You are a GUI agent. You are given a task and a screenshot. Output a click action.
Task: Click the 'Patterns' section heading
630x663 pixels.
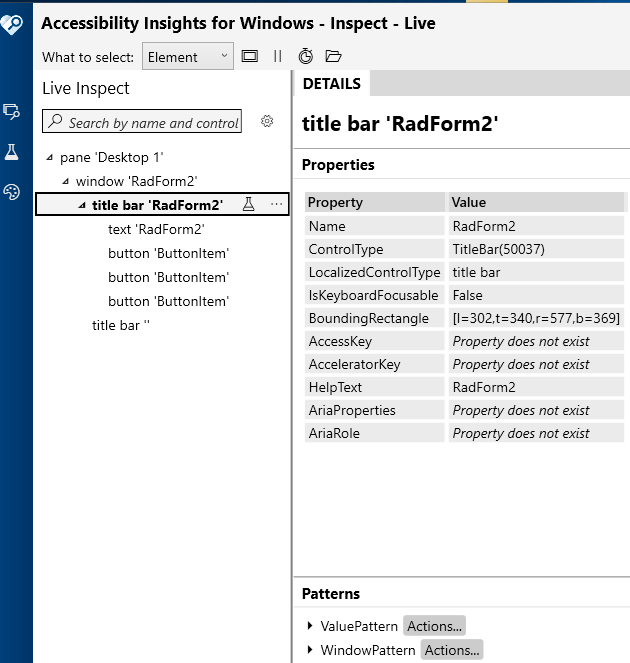331,594
